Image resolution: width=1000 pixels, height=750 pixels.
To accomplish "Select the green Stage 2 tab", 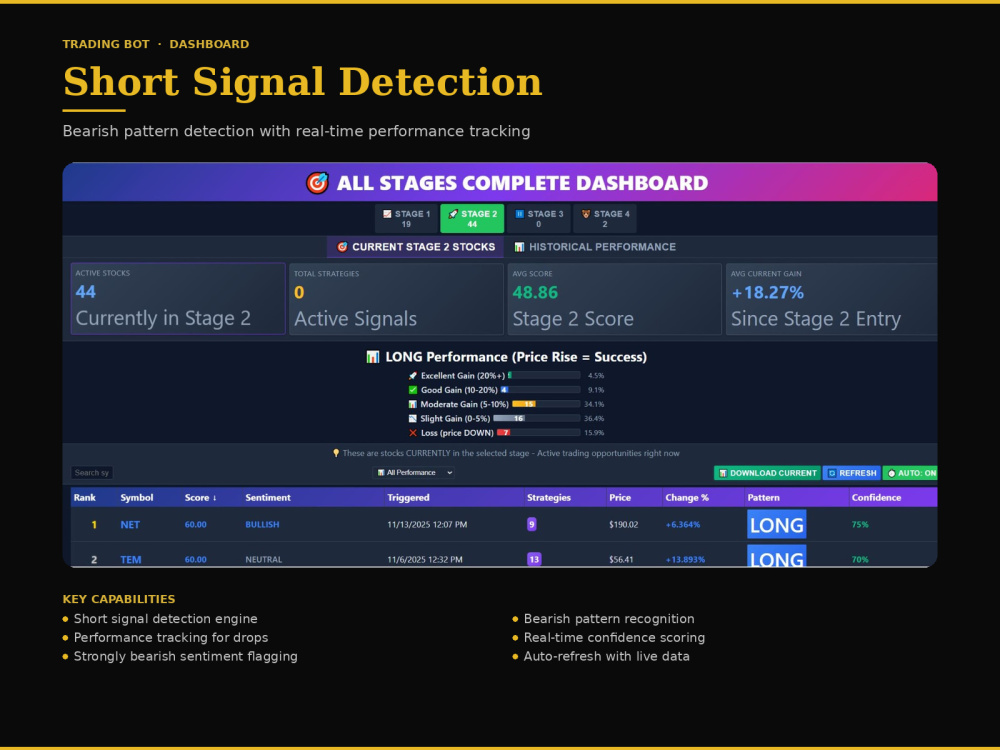I will (472, 219).
